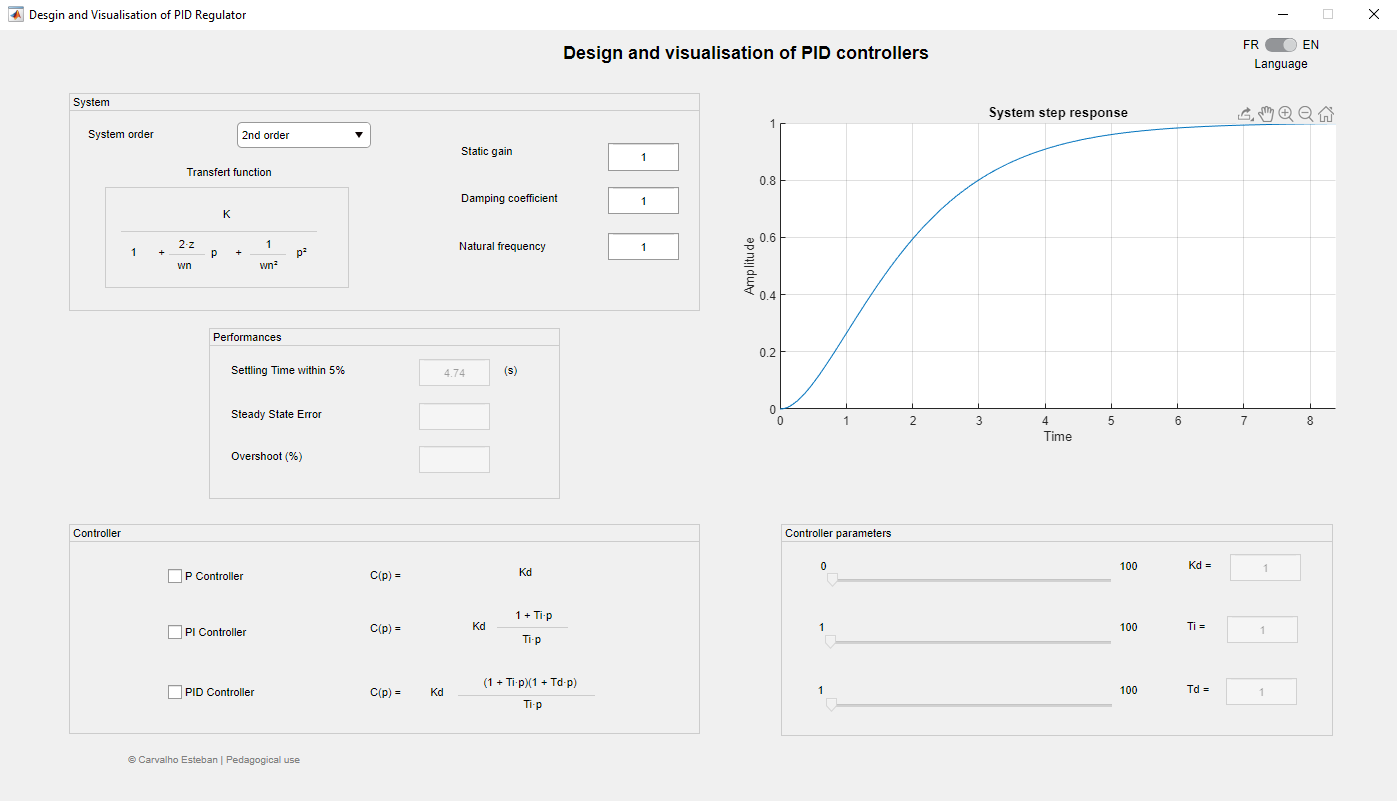Click the Static gain input field
This screenshot has height=801, width=1397.
point(643,157)
